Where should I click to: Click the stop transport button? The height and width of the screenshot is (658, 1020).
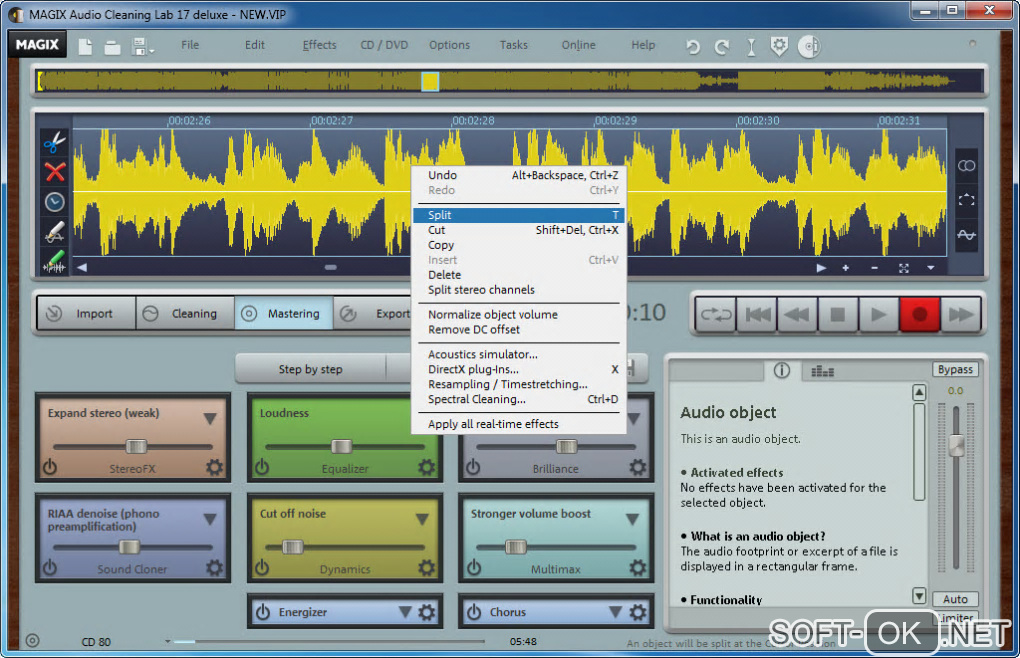(837, 315)
